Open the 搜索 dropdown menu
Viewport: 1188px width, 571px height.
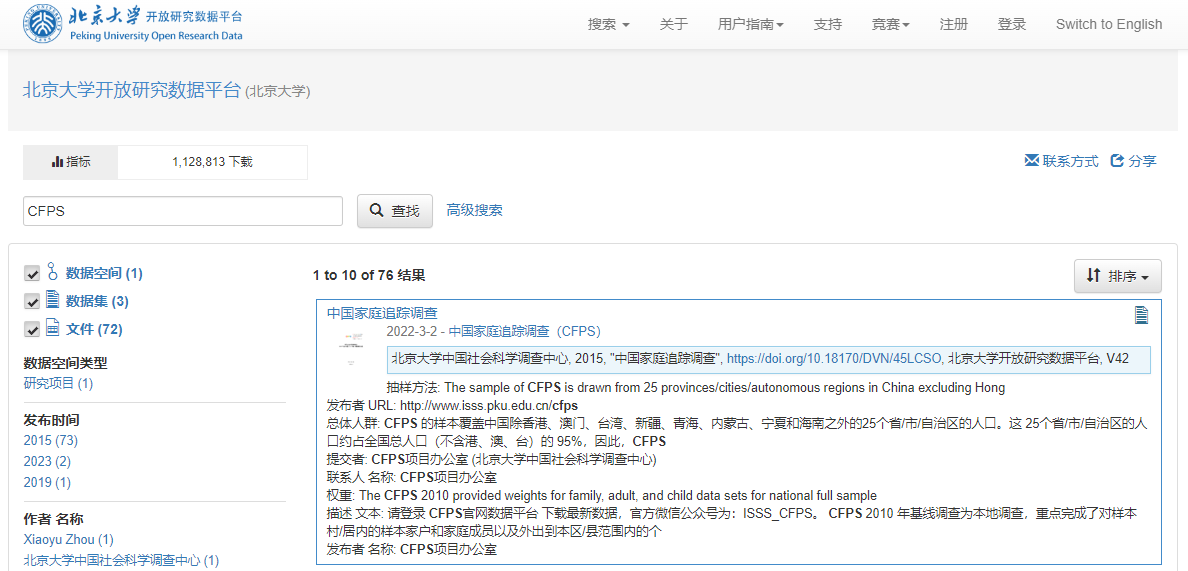click(x=609, y=24)
